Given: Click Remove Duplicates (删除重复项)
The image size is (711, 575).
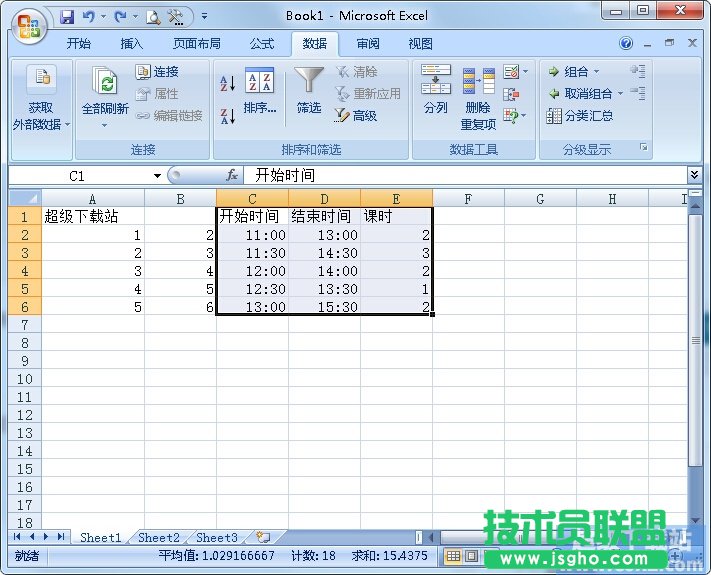Looking at the screenshot, I should tap(478, 99).
